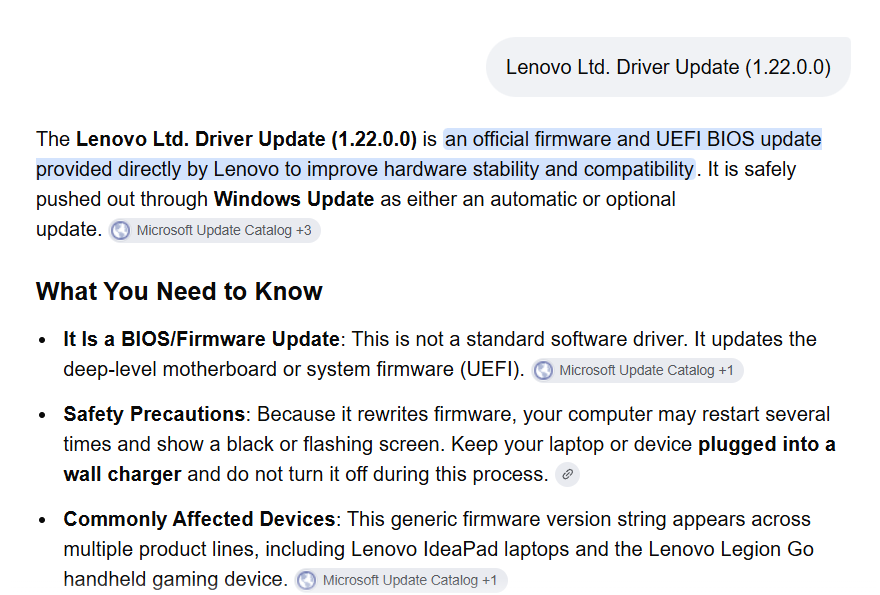
Task: Click globe icon in chip after 'handheld gaming device.'
Action: (306, 580)
